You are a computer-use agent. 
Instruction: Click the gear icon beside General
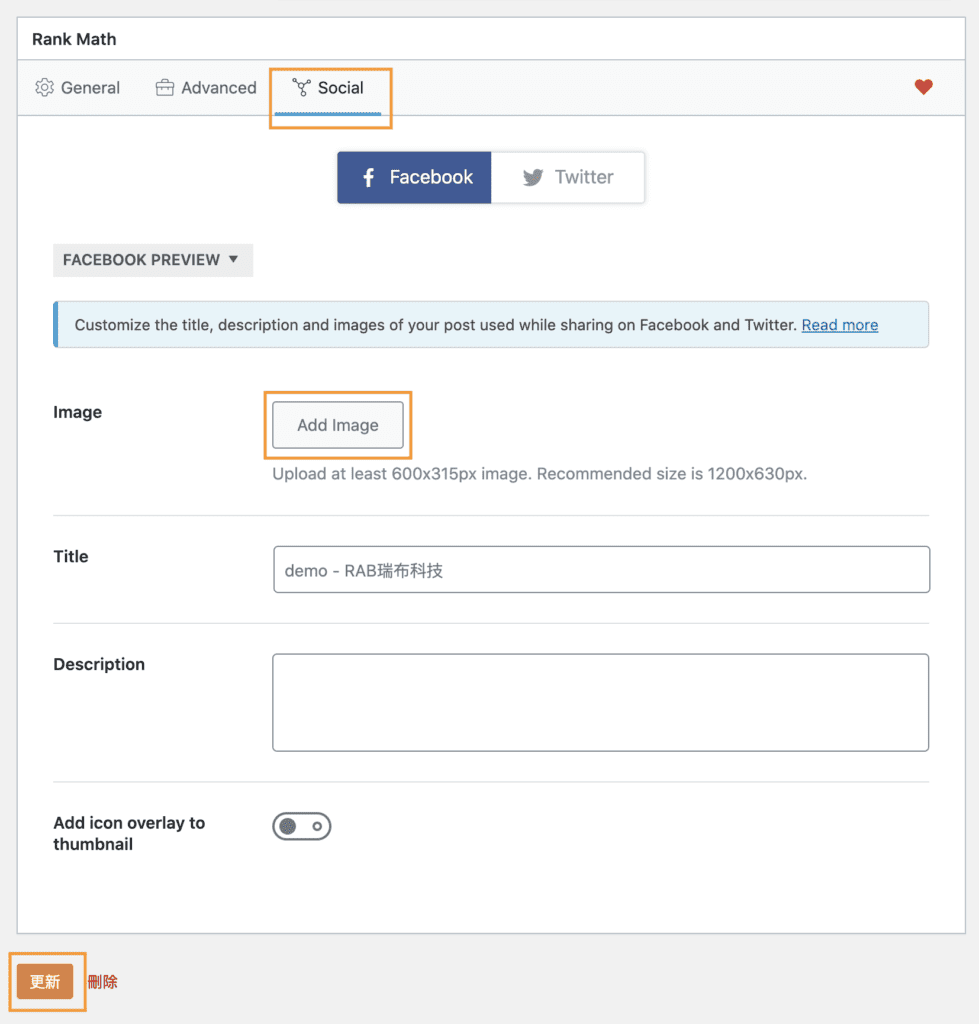[44, 88]
